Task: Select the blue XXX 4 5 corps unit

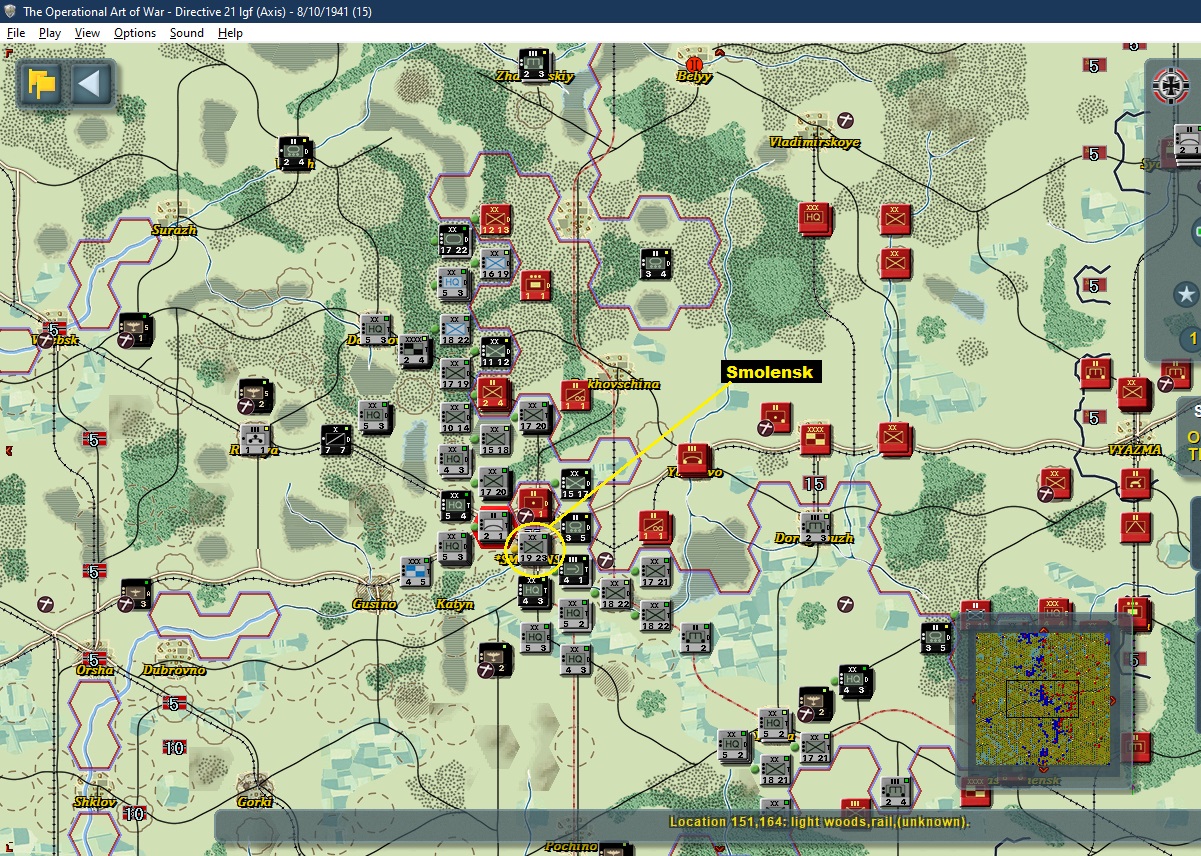Action: point(415,571)
